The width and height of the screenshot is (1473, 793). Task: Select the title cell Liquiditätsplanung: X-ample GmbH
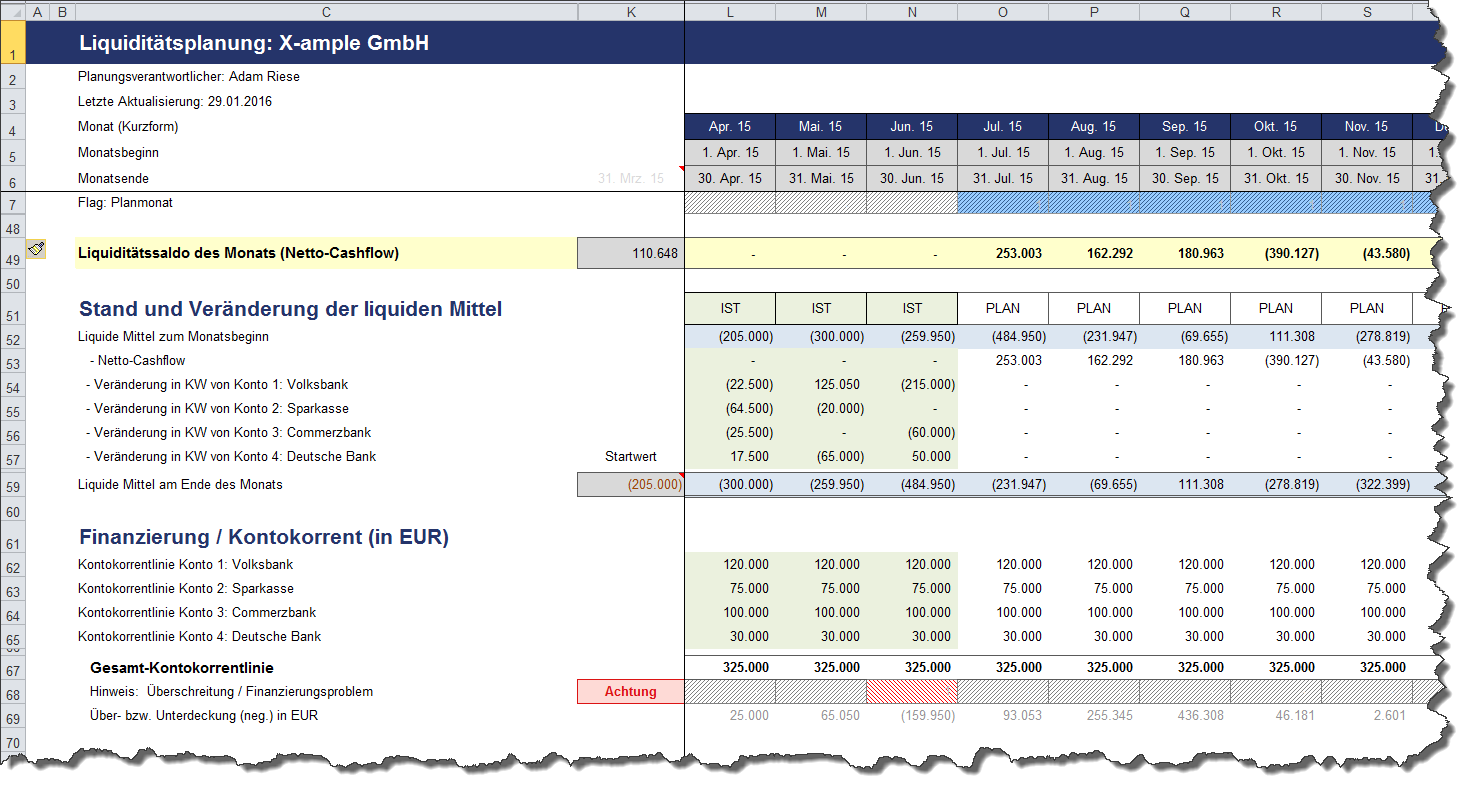pyautogui.click(x=254, y=44)
